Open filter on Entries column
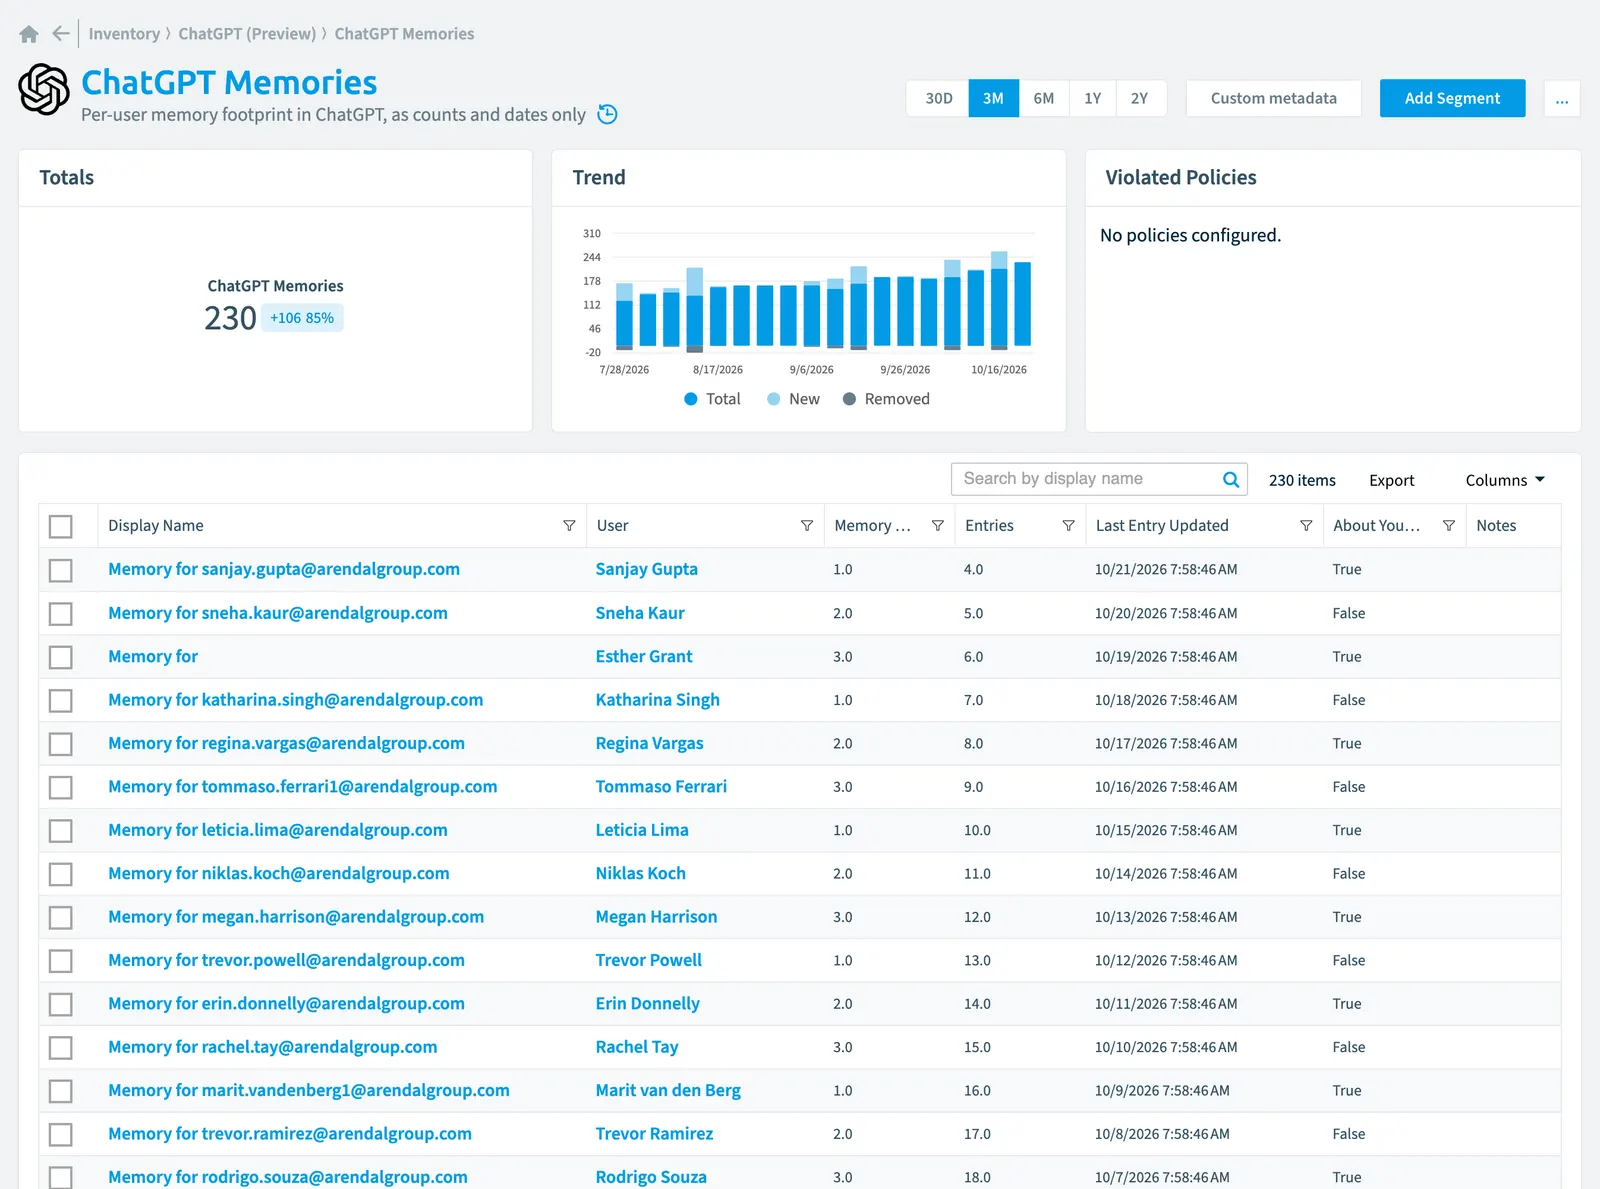Screen dimensions: 1600x1189 pos(1068,526)
